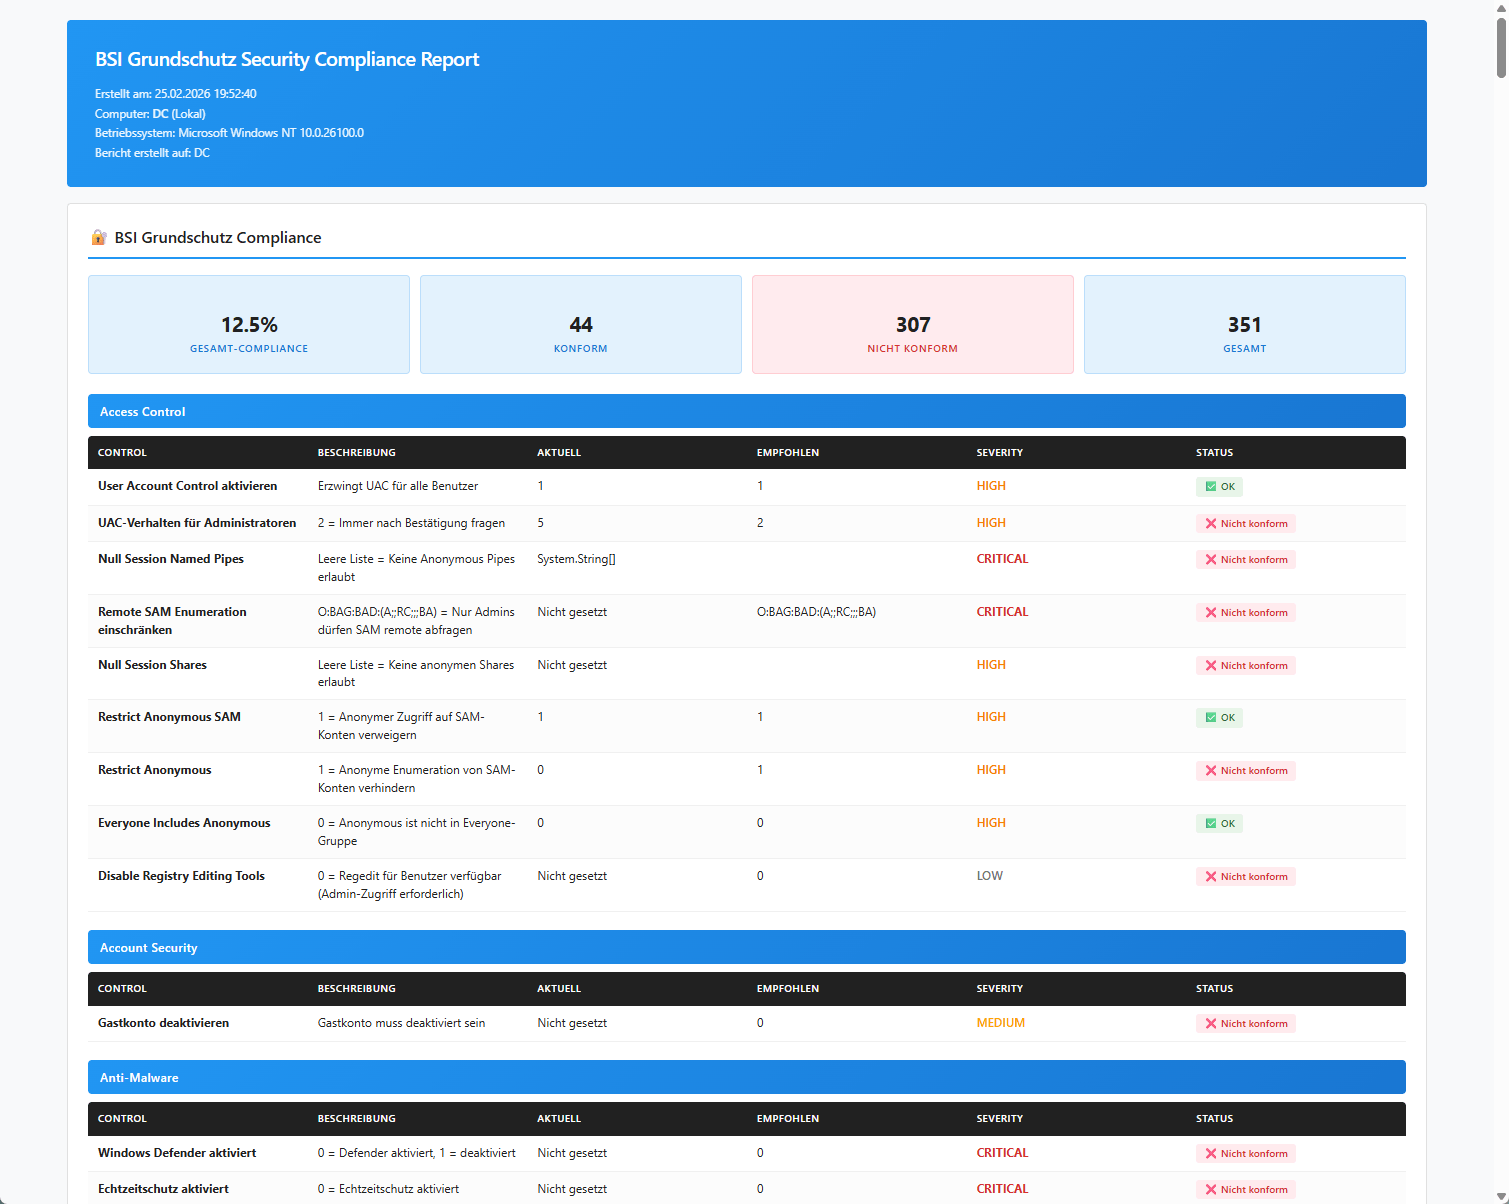Click the OK status of Everyone Includes Anonymous
The height and width of the screenshot is (1204, 1509).
coord(1219,824)
